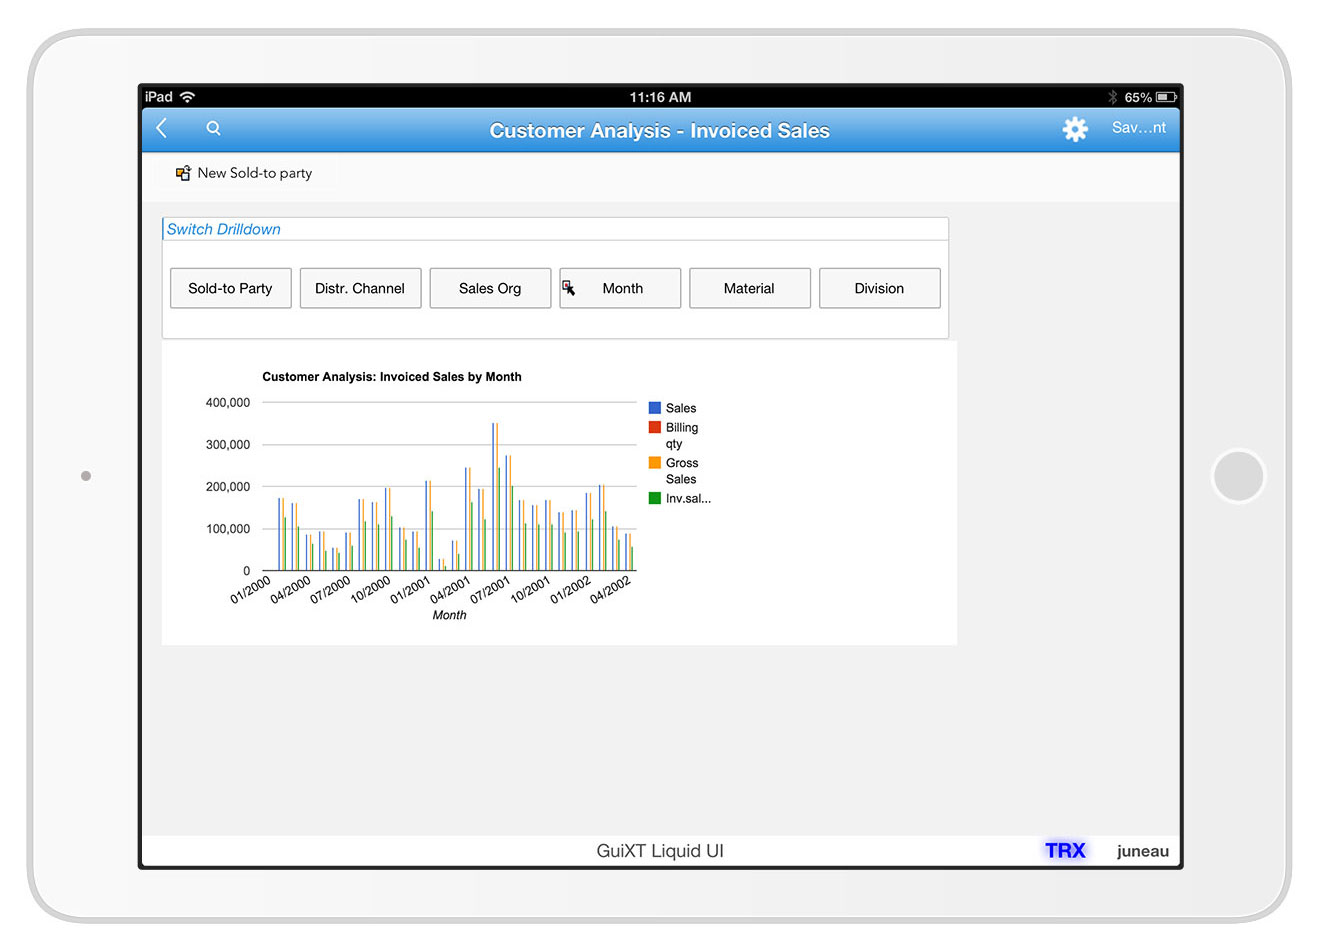Image resolution: width=1329 pixels, height=946 pixels.
Task: Tap the back arrow in the header
Action: (x=162, y=129)
